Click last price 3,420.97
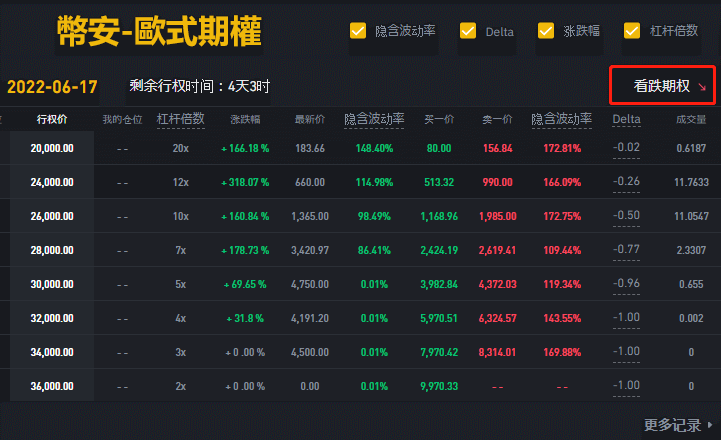The width and height of the screenshot is (721, 440). [309, 251]
